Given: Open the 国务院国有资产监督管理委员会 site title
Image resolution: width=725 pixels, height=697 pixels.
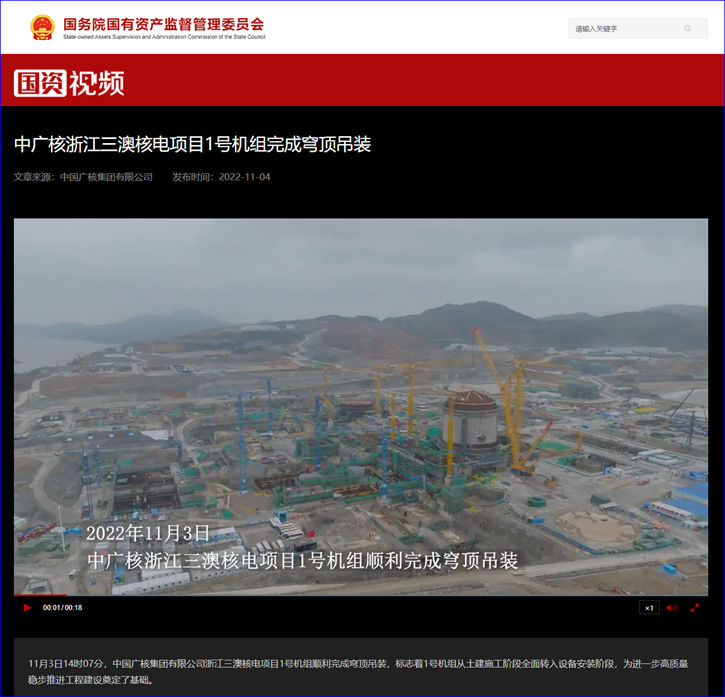Looking at the screenshot, I should click(163, 22).
